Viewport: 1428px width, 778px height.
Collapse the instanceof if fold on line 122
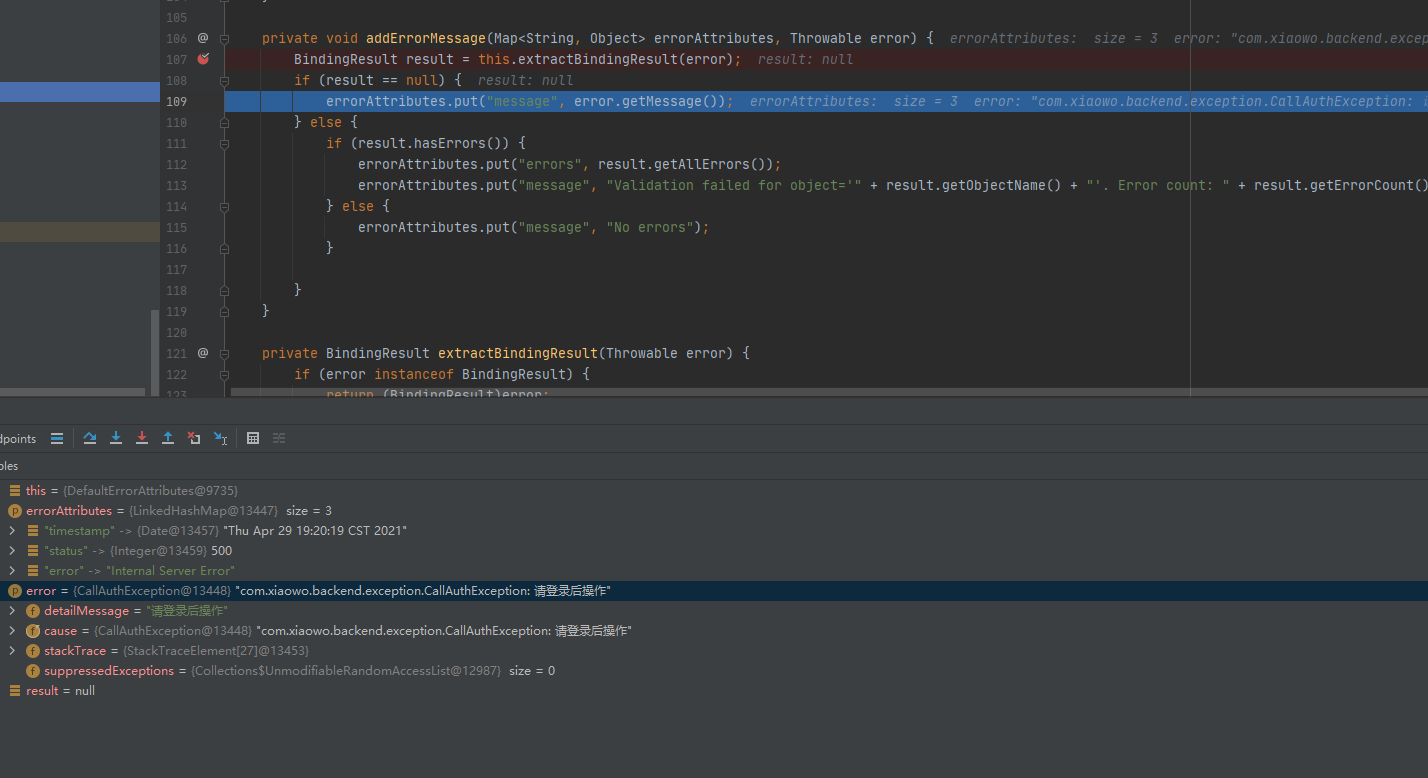click(x=224, y=374)
